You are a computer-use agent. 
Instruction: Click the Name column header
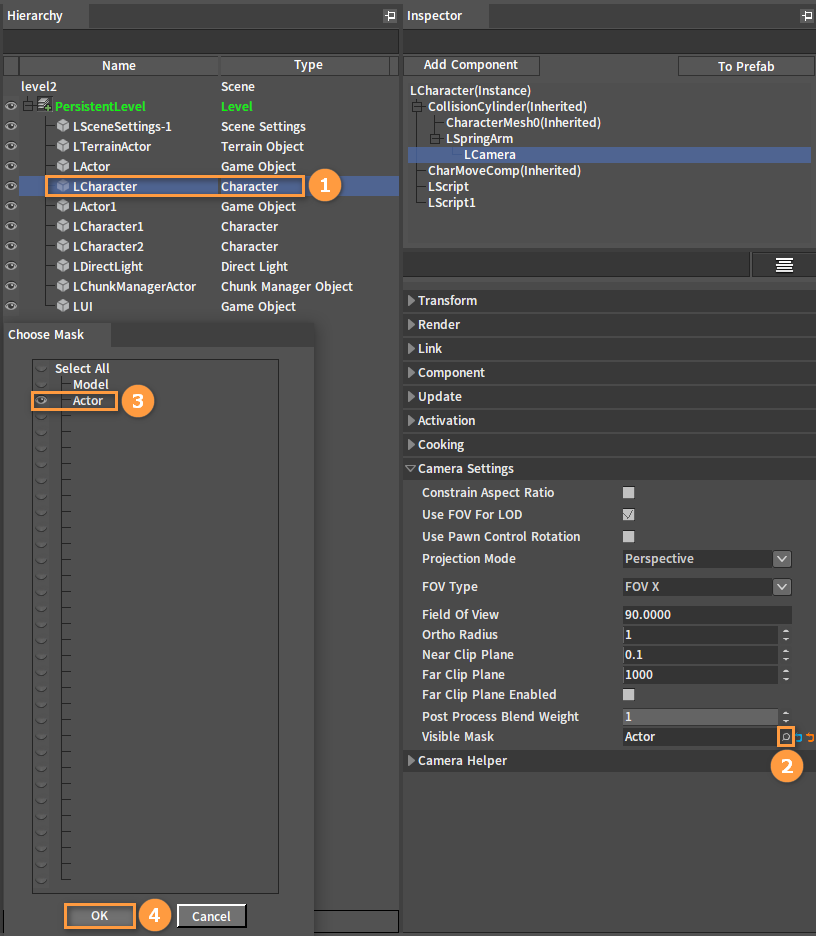119,66
